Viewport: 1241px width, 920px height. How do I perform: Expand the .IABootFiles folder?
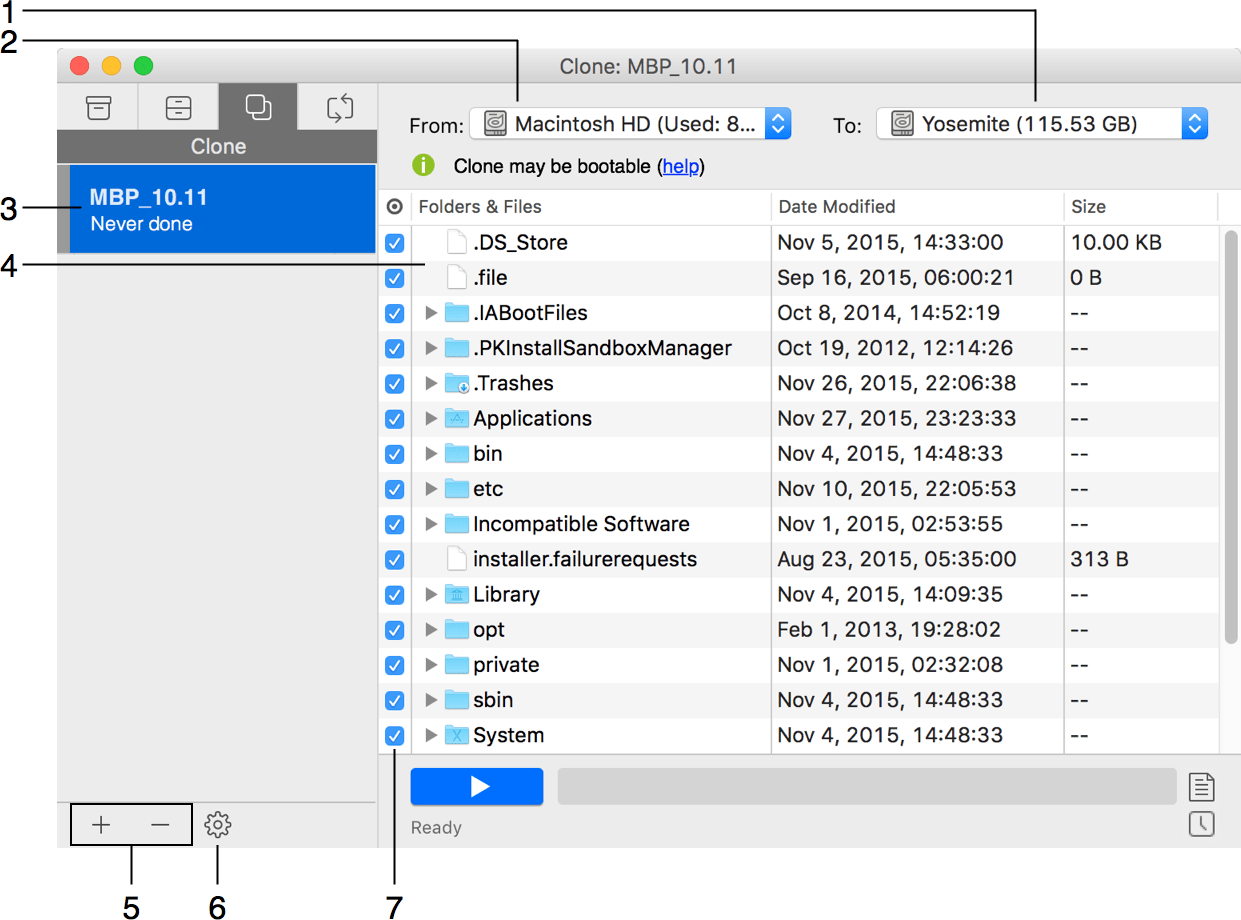(431, 313)
